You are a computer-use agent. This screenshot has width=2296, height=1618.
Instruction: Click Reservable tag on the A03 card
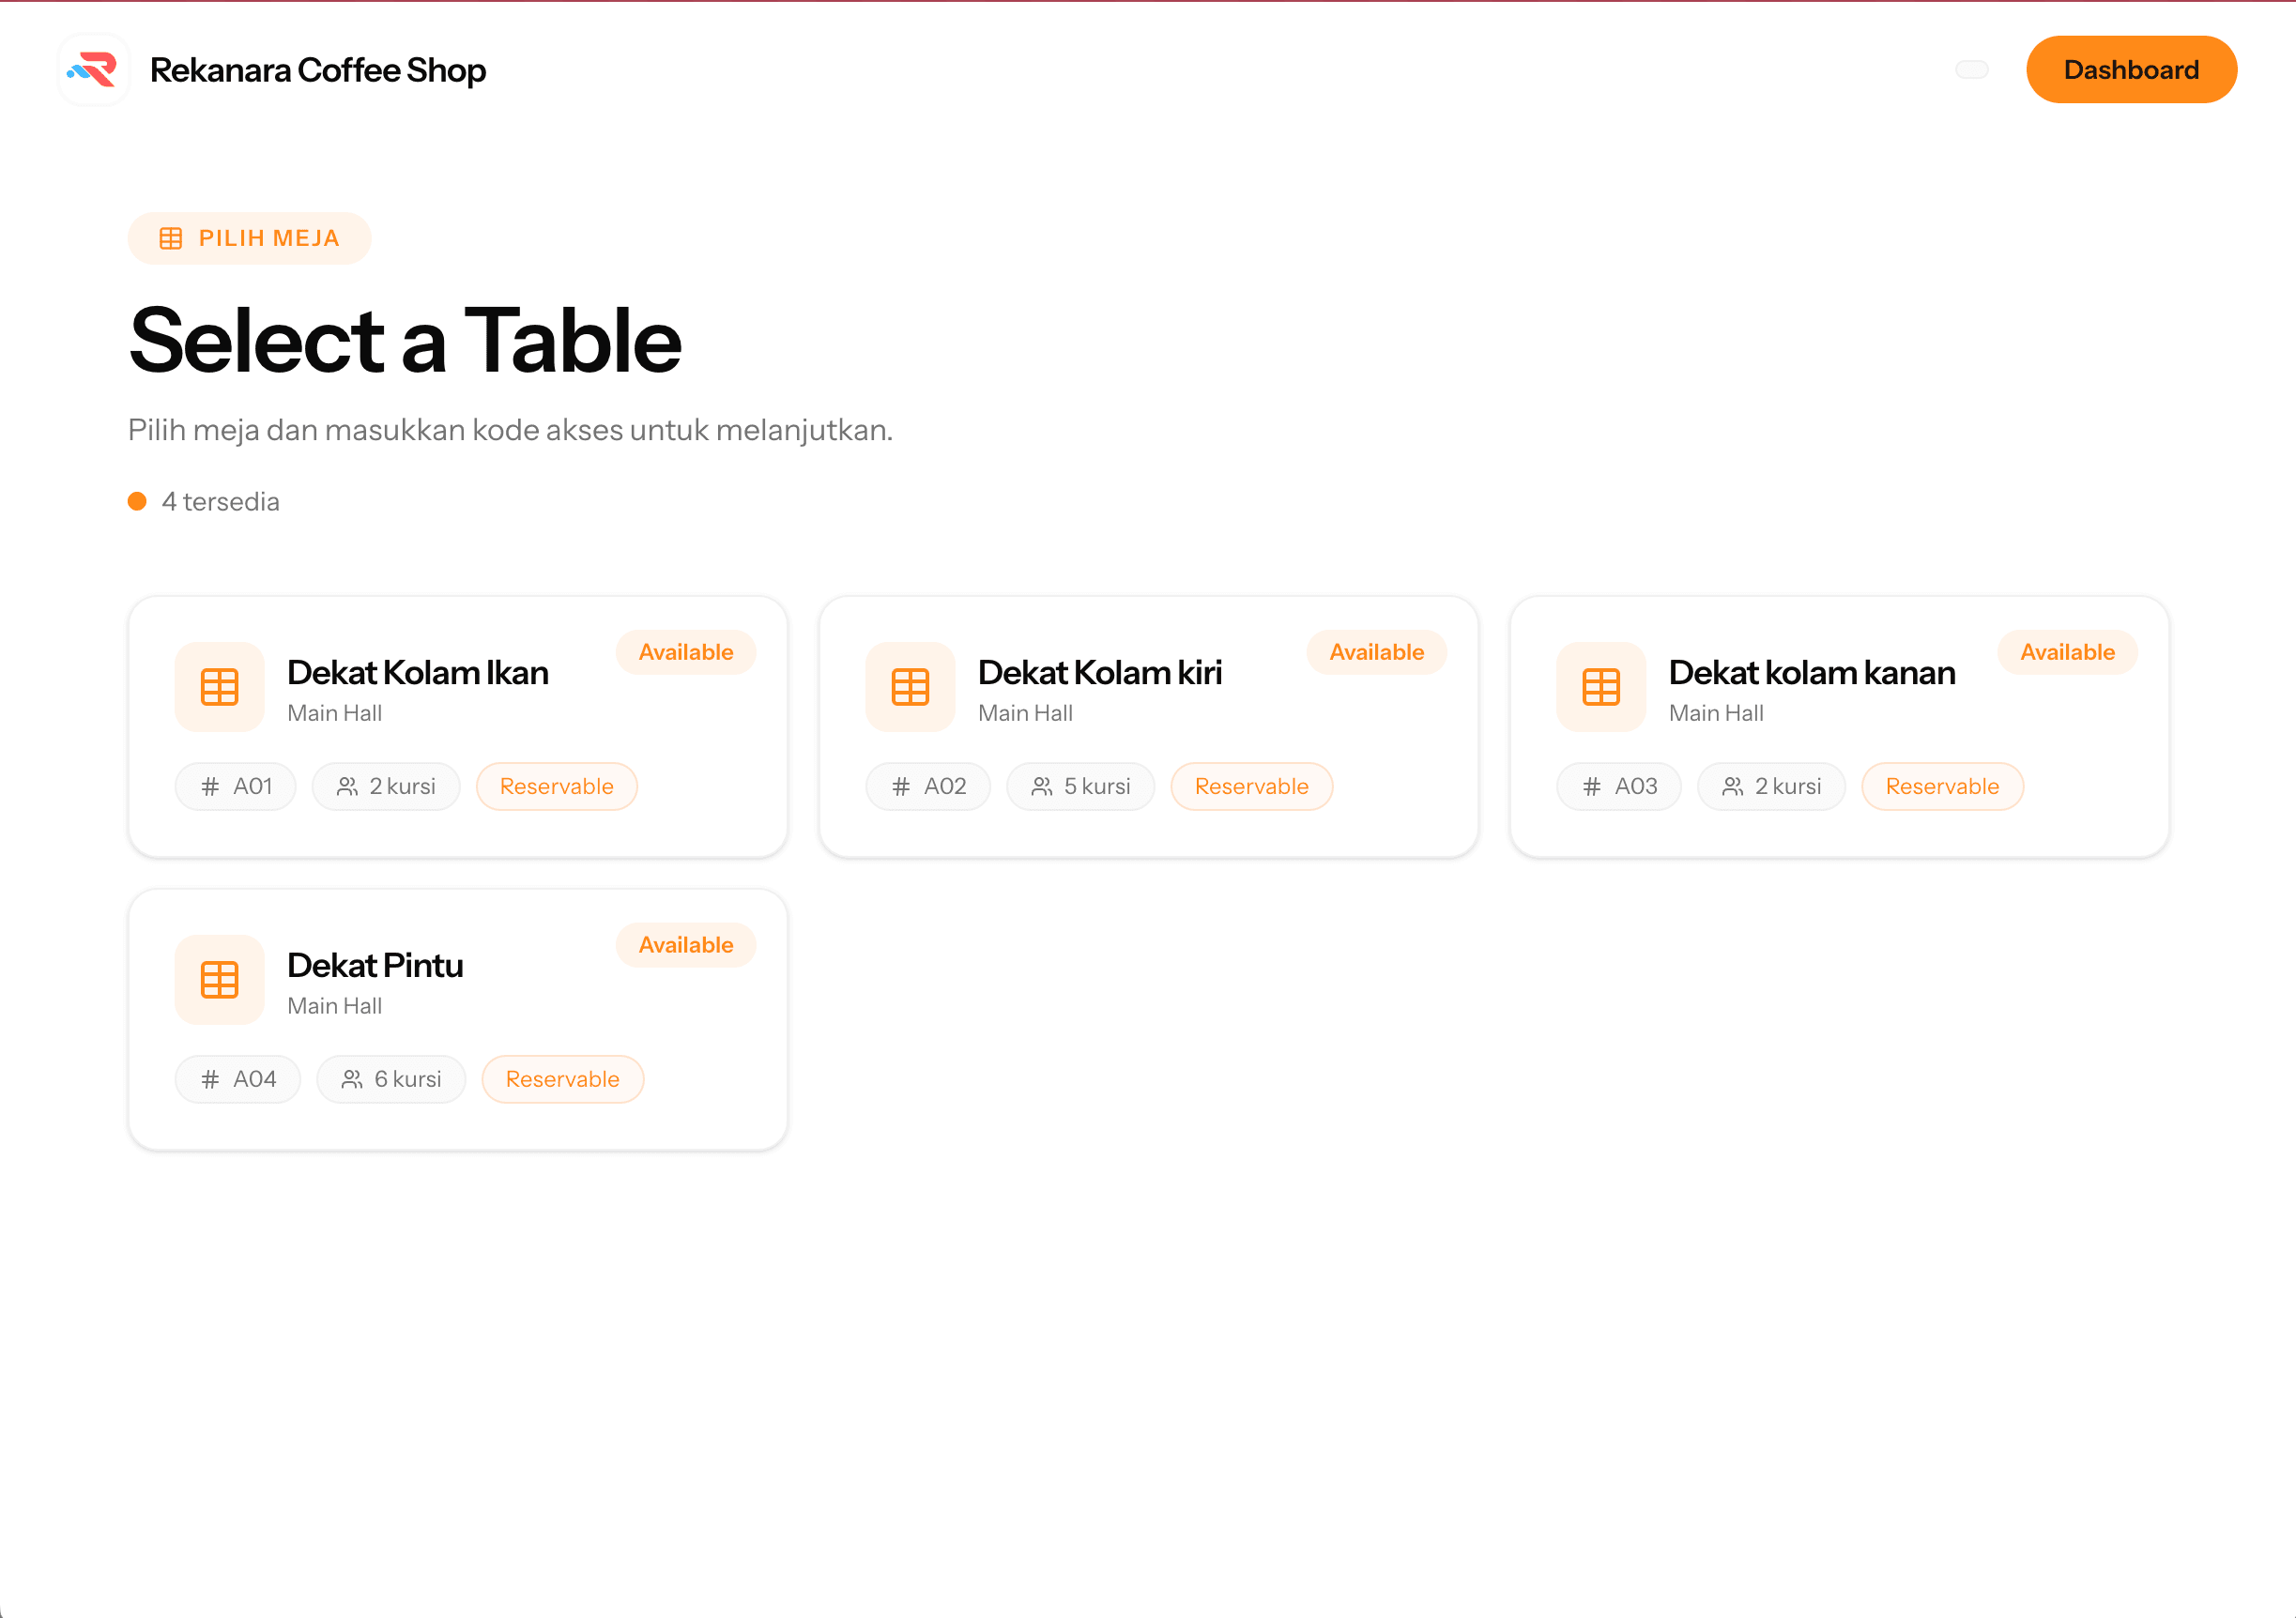pyautogui.click(x=1942, y=787)
